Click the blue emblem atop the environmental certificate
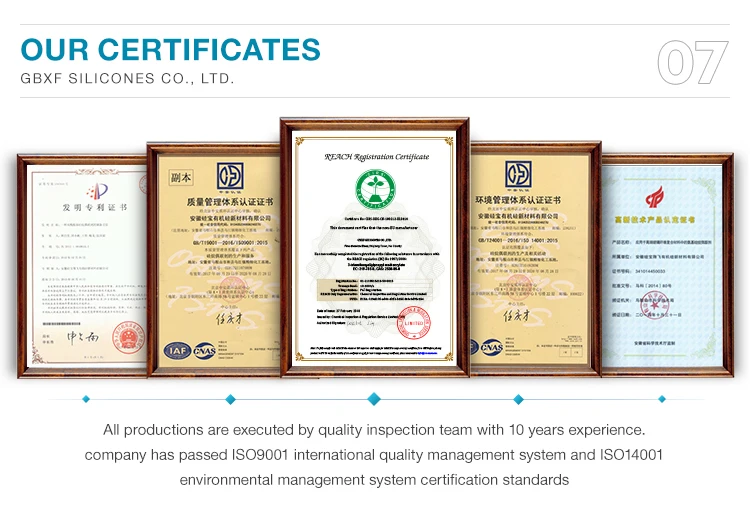 [518, 174]
